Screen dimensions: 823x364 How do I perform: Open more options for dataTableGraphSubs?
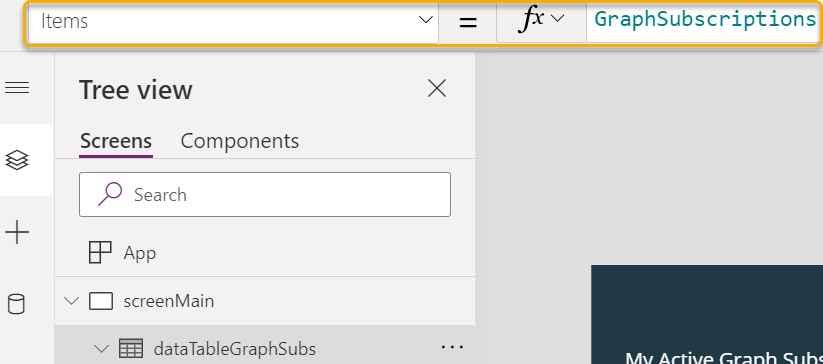pos(452,347)
